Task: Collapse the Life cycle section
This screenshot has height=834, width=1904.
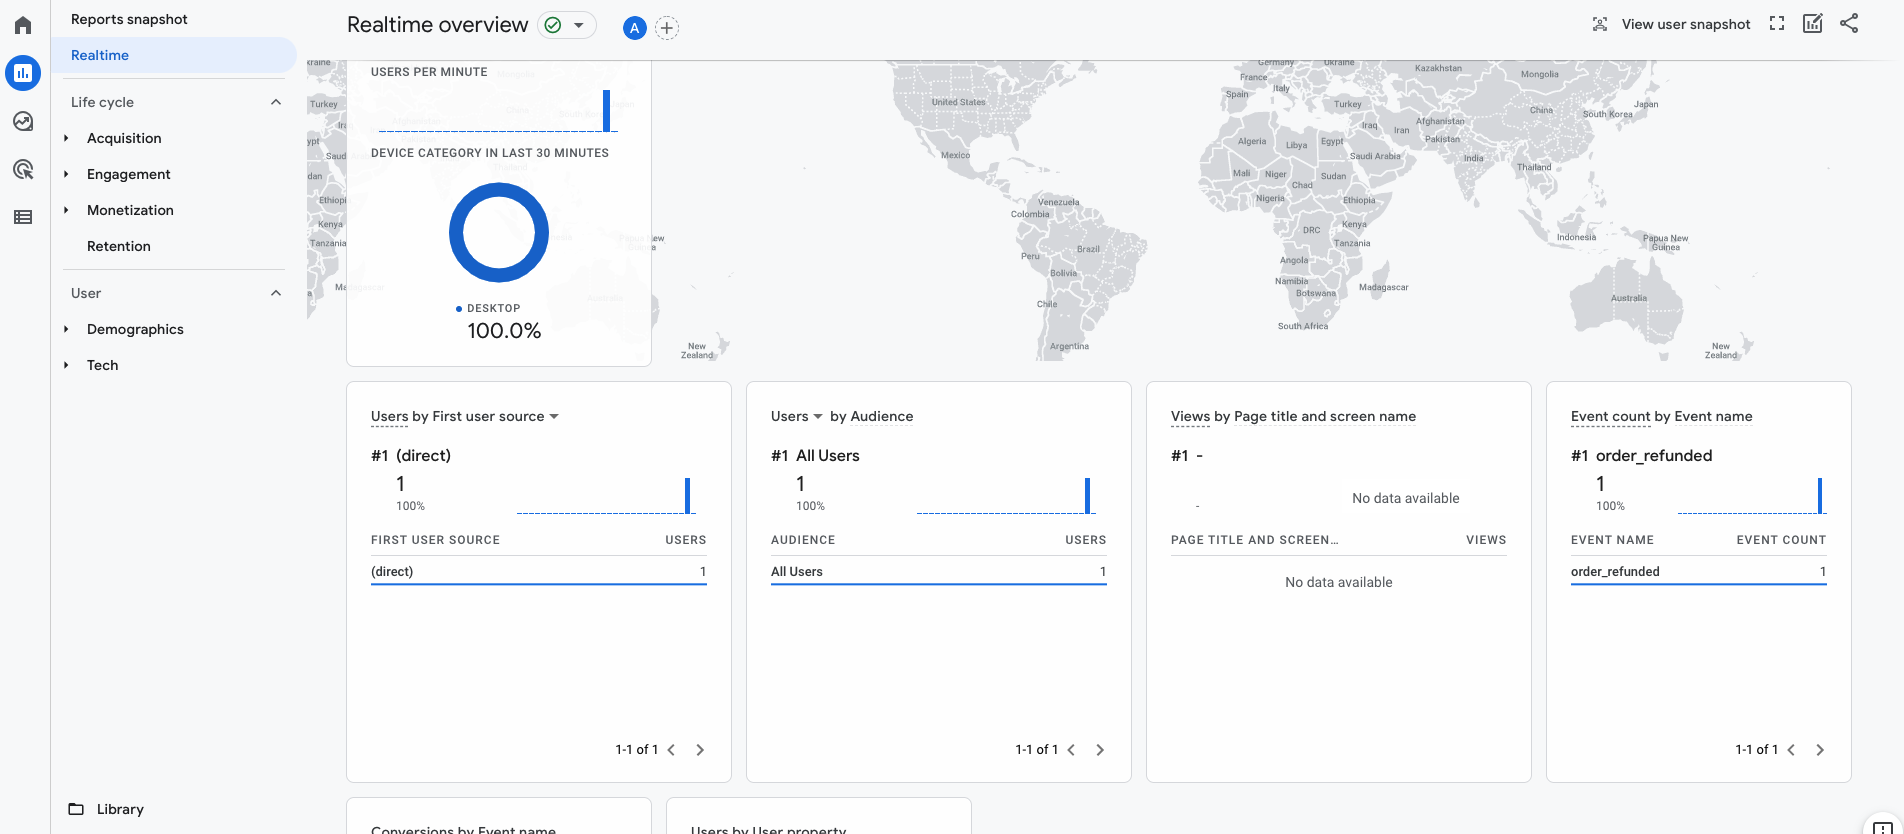Action: pos(276,102)
